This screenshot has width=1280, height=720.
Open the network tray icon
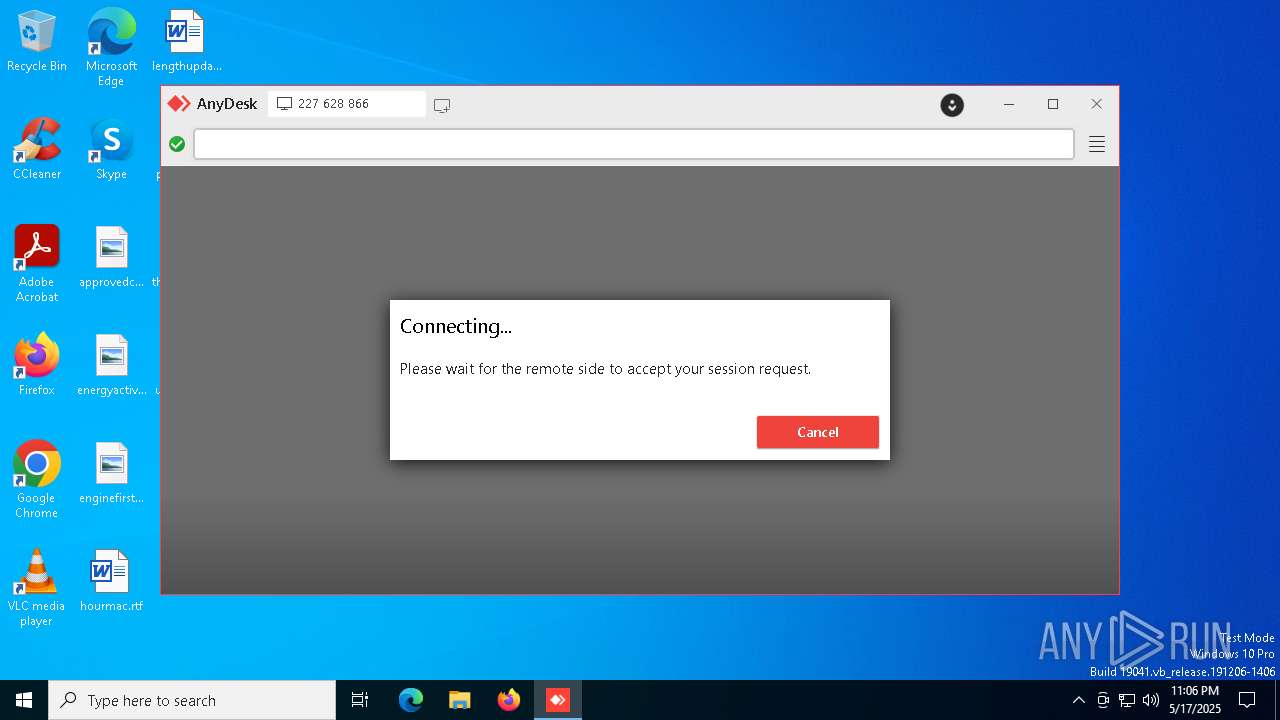tap(1127, 700)
